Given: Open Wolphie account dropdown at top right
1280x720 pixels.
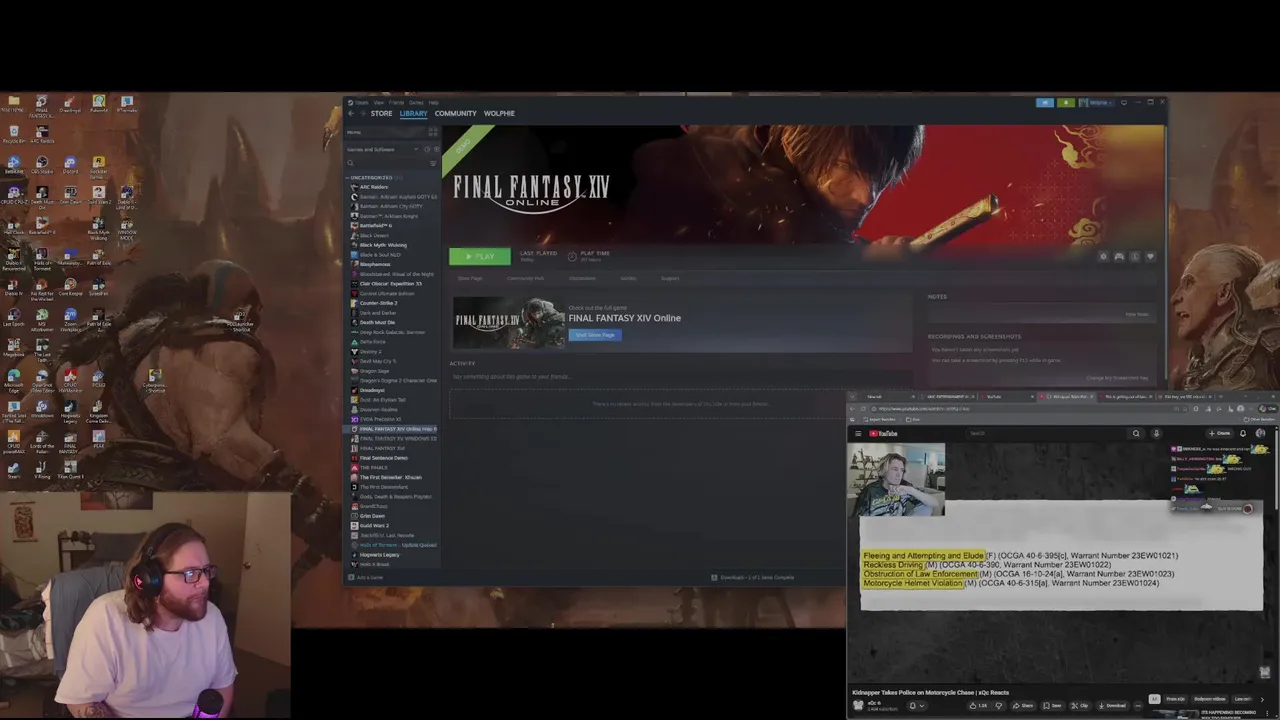Looking at the screenshot, I should (1096, 102).
